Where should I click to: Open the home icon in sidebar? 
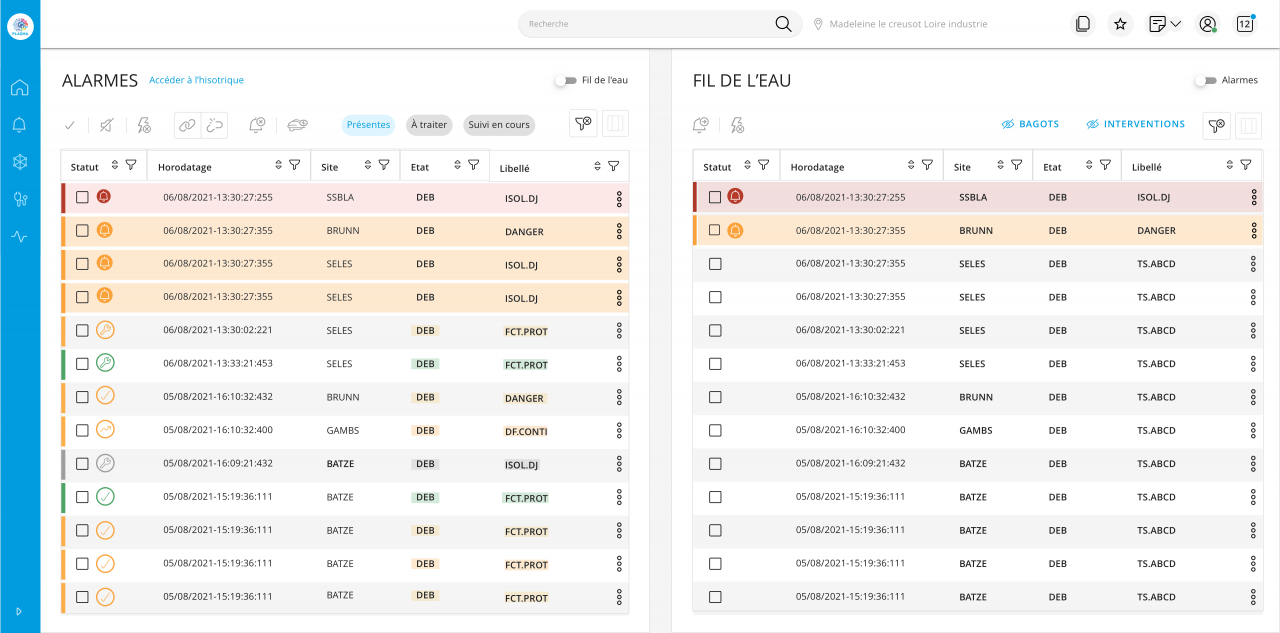pos(19,88)
